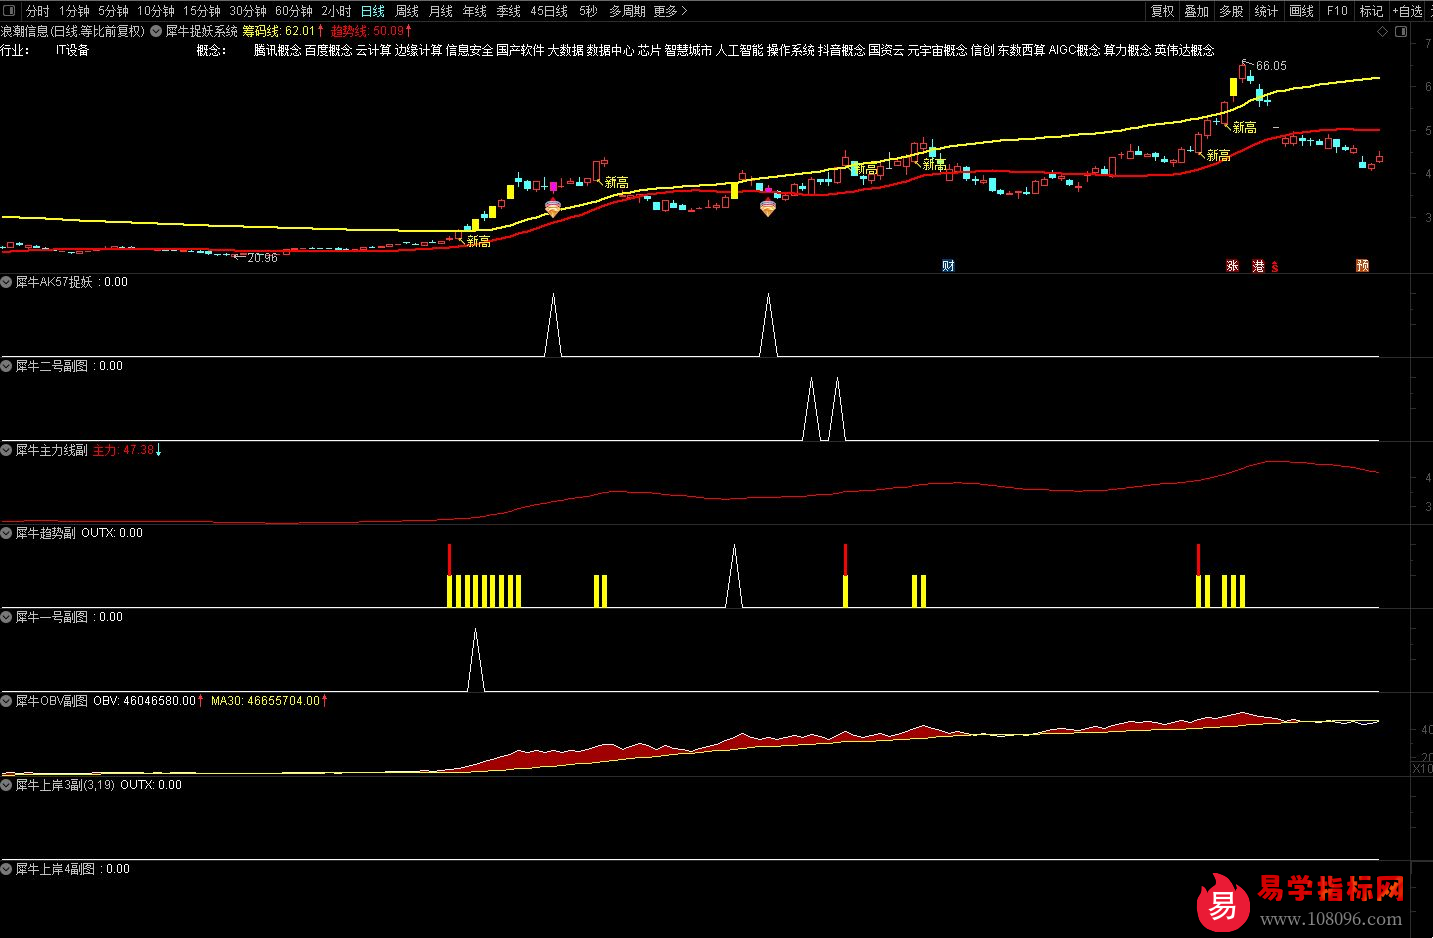Select the 月线 monthly tab
This screenshot has height=938, width=1433.
441,11
